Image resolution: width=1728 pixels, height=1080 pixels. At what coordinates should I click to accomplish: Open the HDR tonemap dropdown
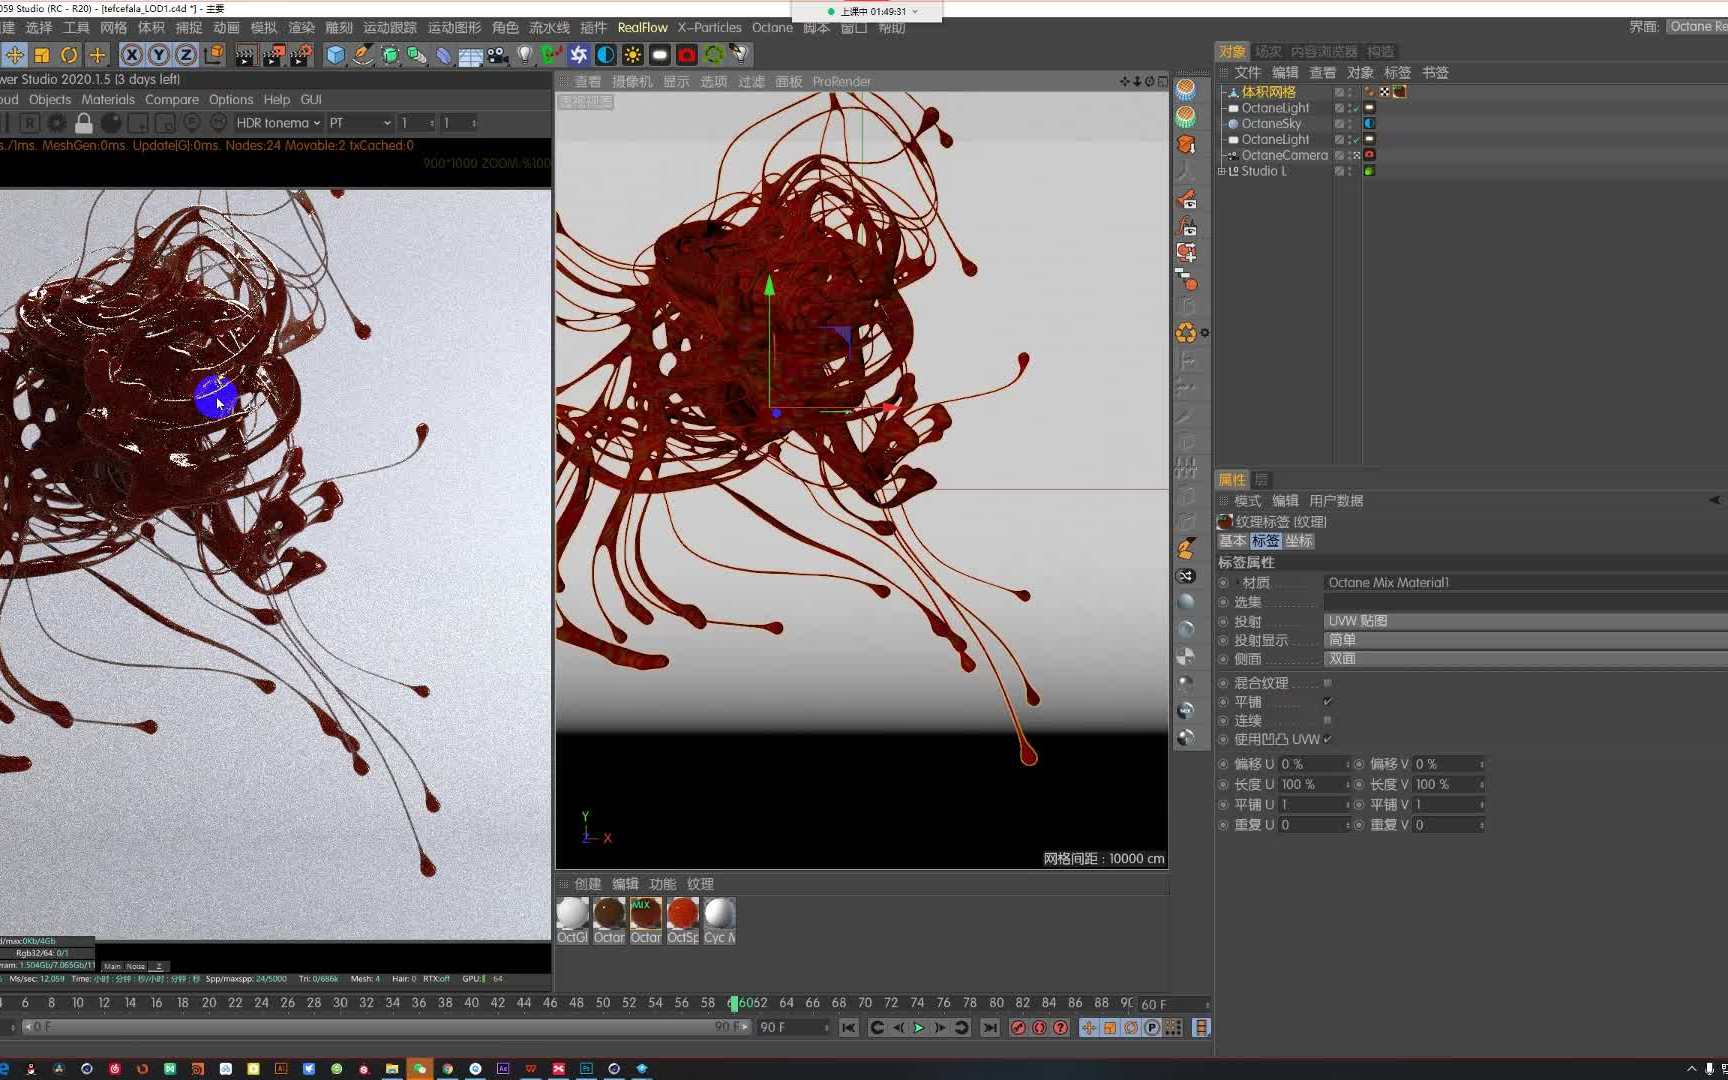click(x=278, y=123)
